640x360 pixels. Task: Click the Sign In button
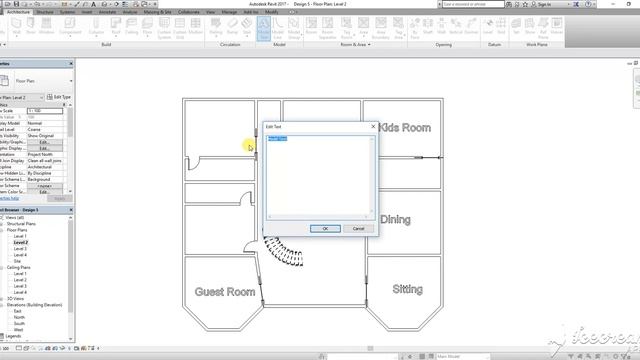click(541, 4)
